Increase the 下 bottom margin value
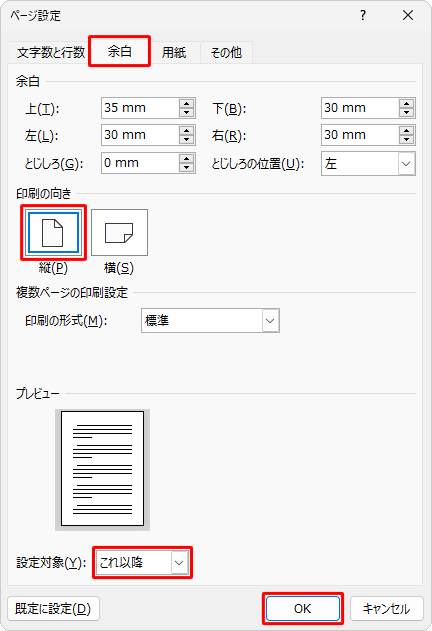The width and height of the screenshot is (432, 631). (x=406, y=103)
